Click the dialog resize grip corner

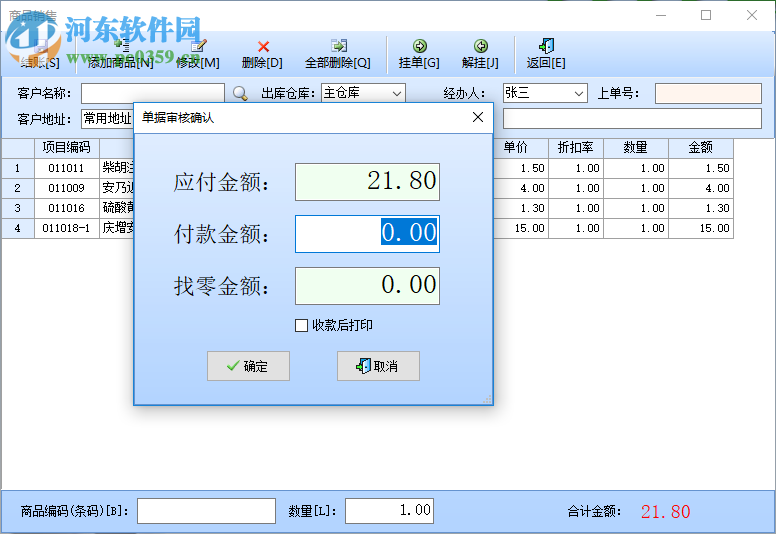pos(487,399)
